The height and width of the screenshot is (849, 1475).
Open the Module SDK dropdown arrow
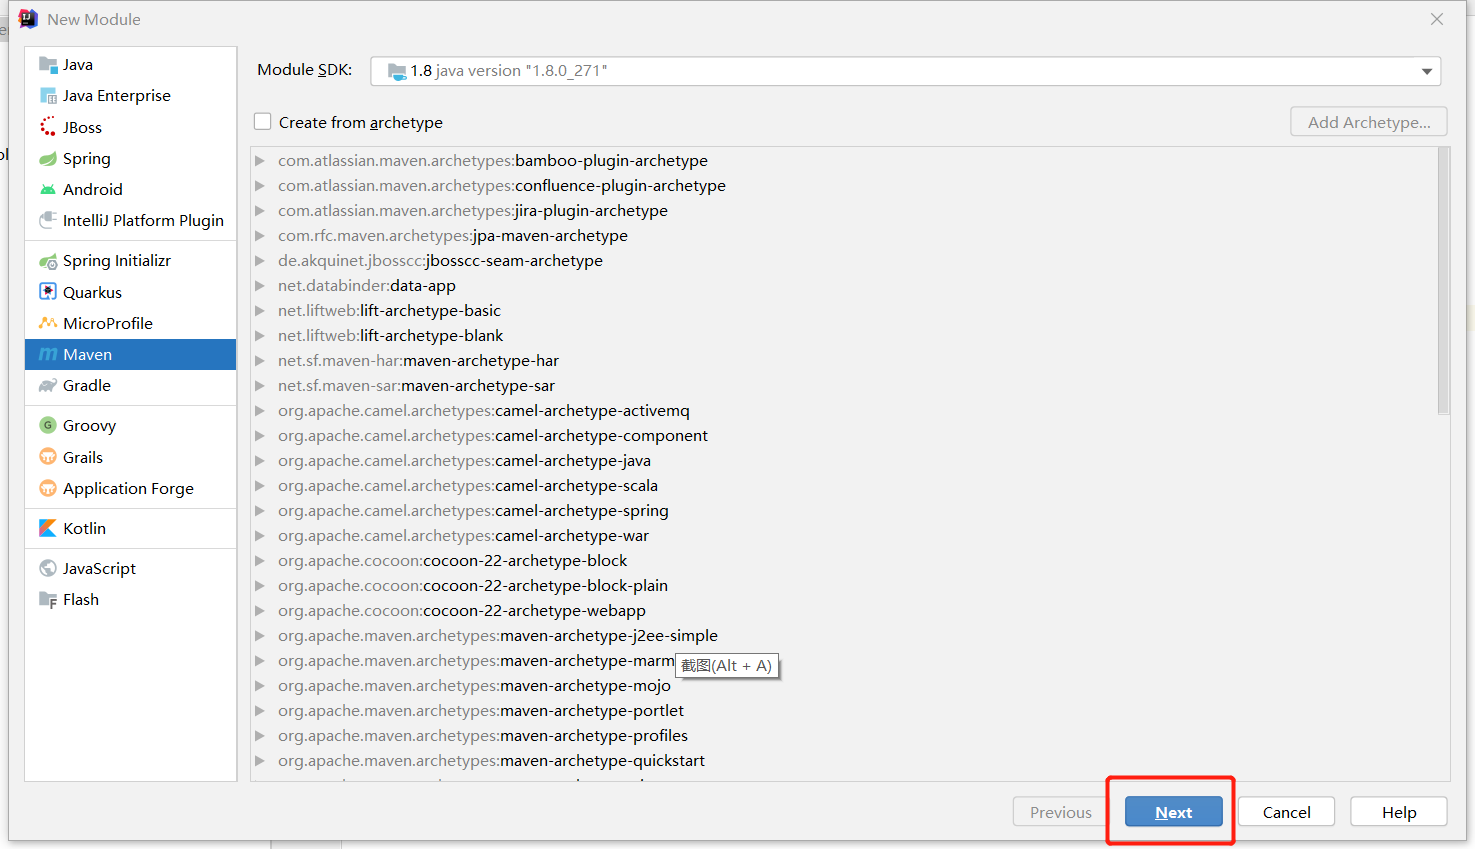point(1427,71)
